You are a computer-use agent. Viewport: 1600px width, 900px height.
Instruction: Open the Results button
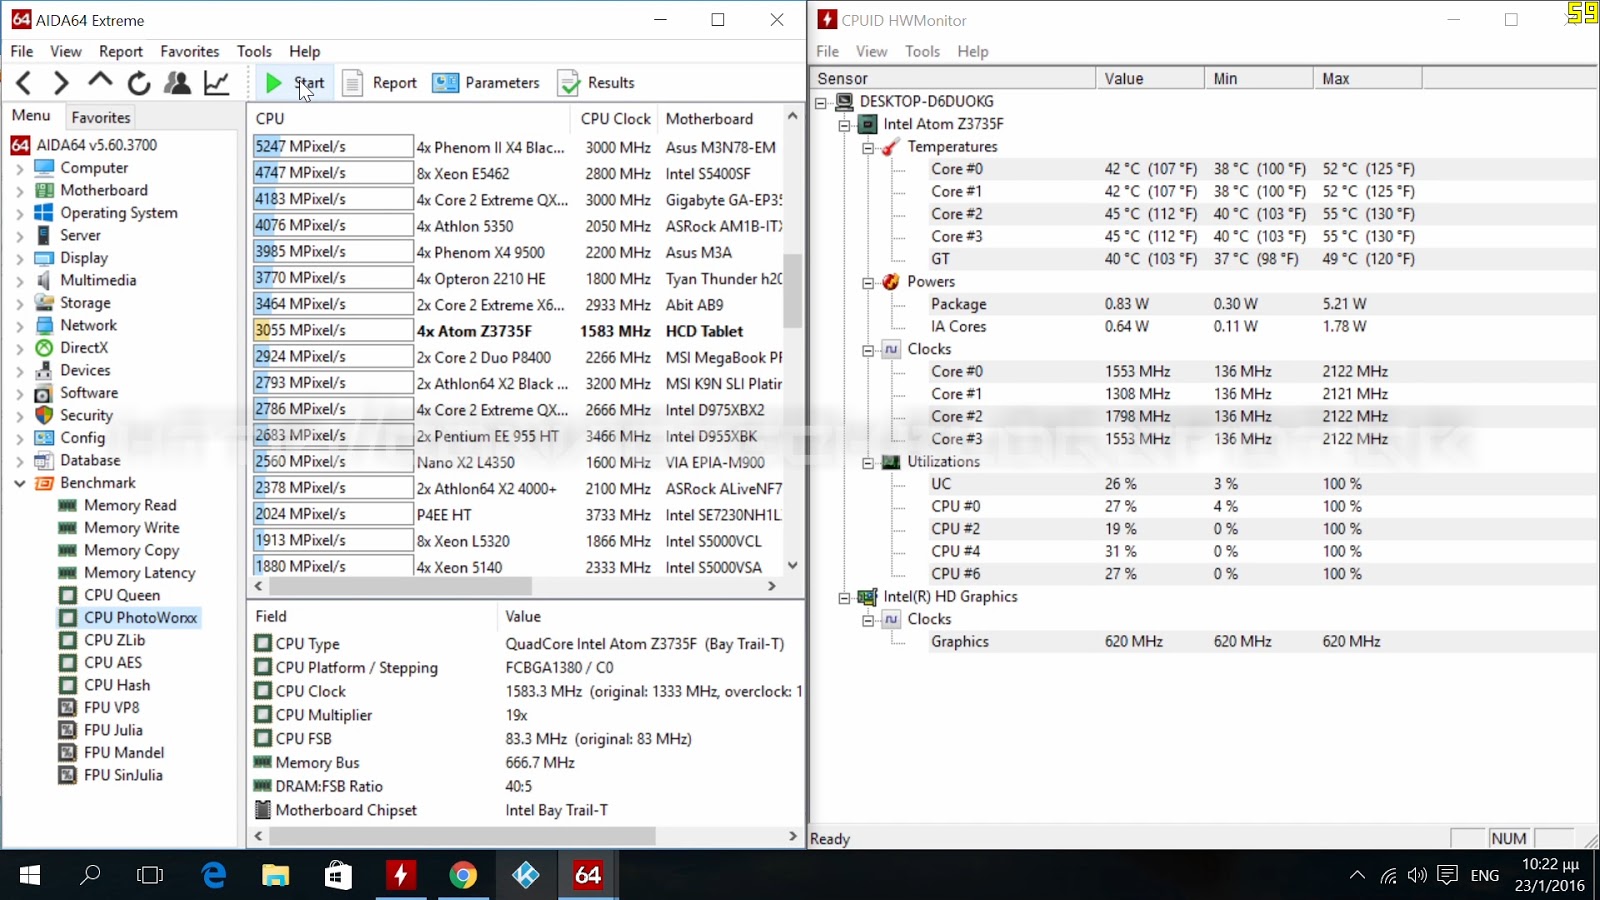pyautogui.click(x=596, y=83)
